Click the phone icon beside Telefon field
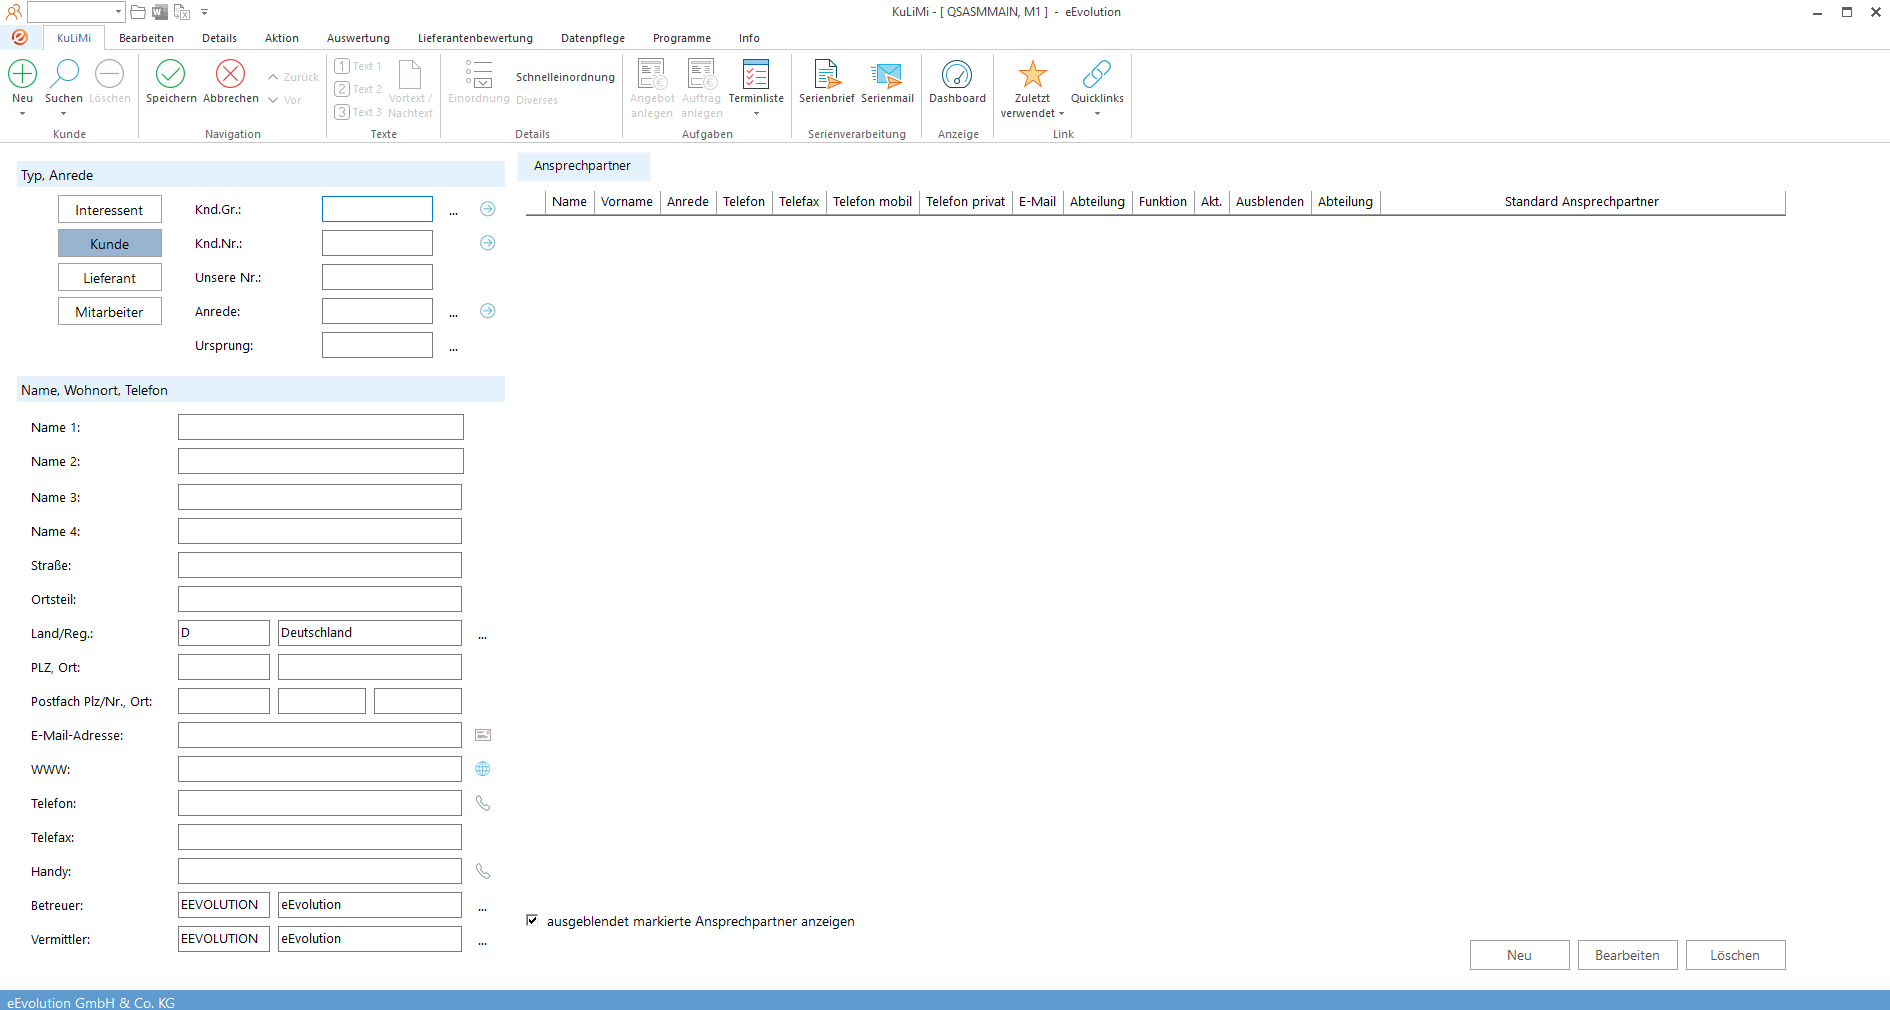The height and width of the screenshot is (1010, 1890). click(483, 803)
